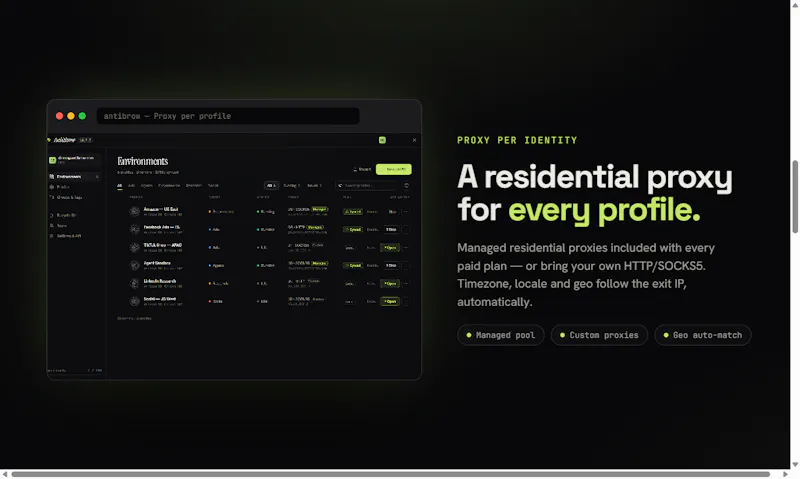Click the horizontal scrollbar left arrow

[x=5, y=474]
